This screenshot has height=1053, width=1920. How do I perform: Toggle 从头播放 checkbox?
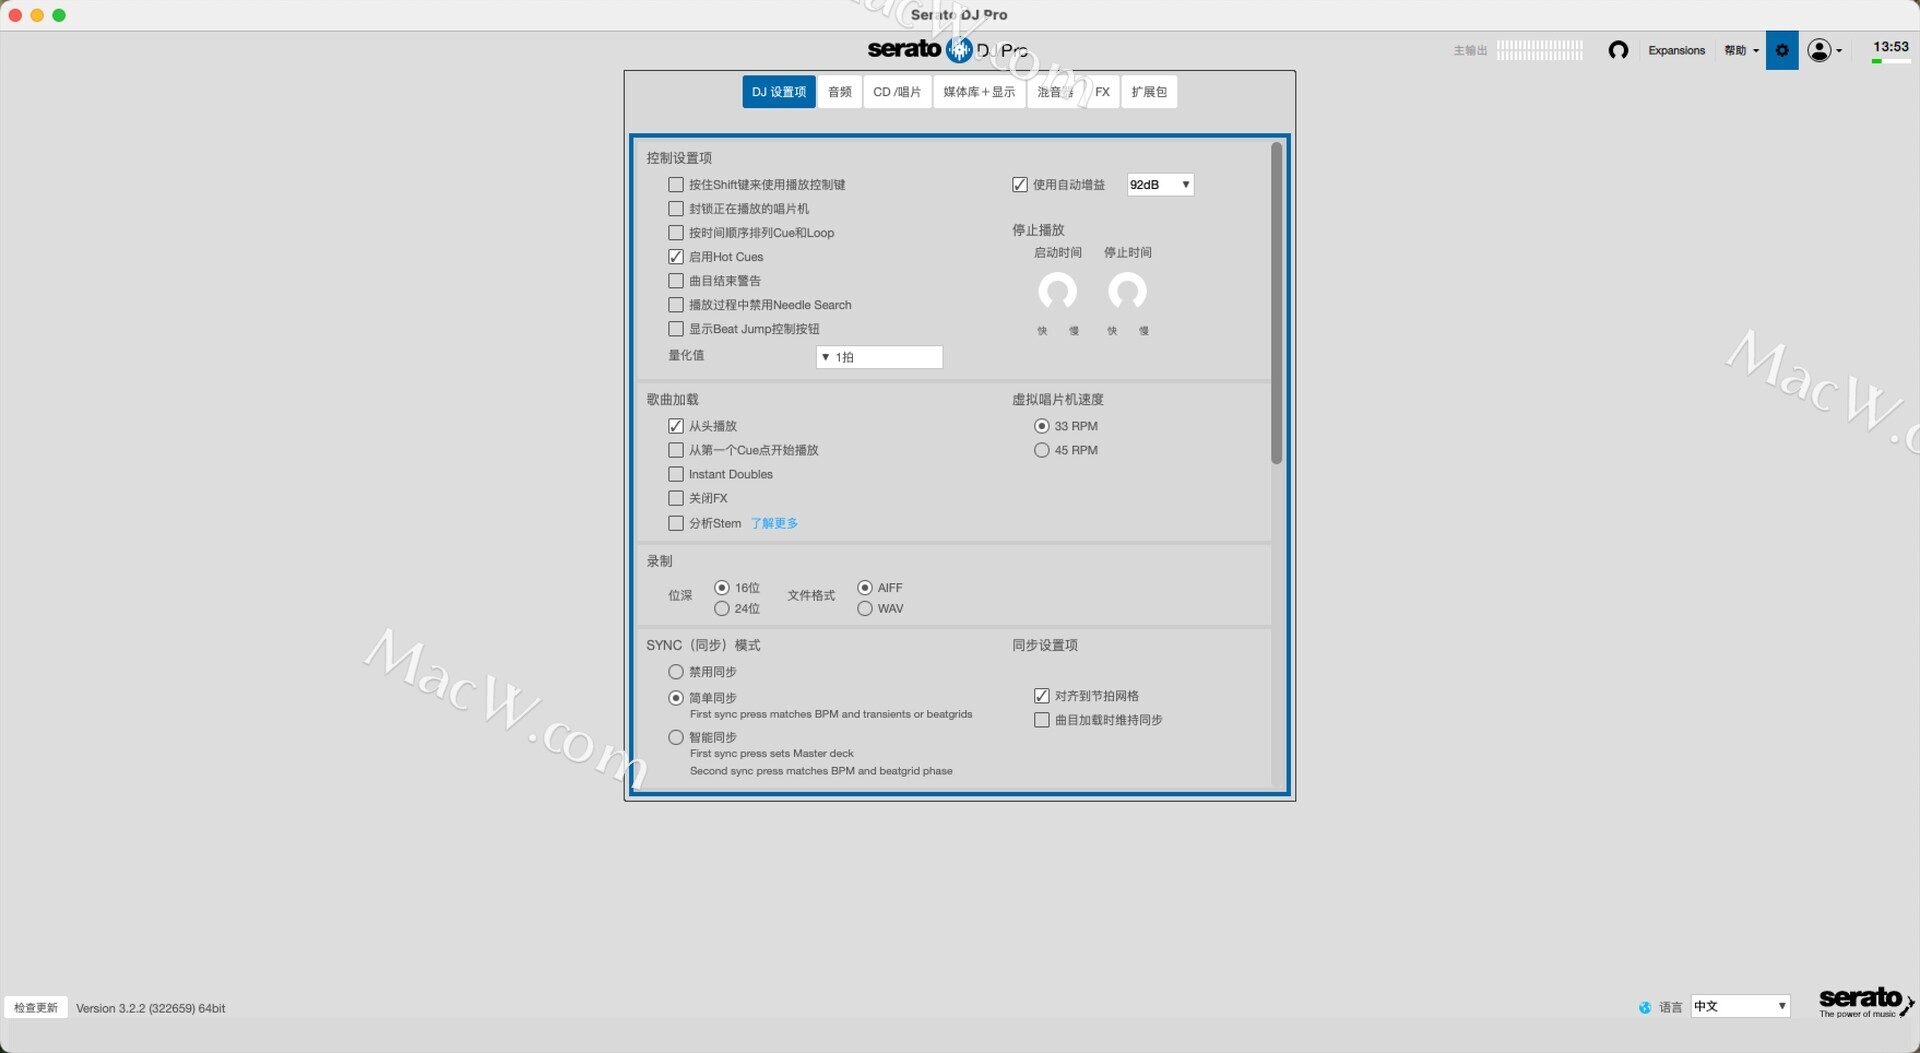(x=676, y=426)
